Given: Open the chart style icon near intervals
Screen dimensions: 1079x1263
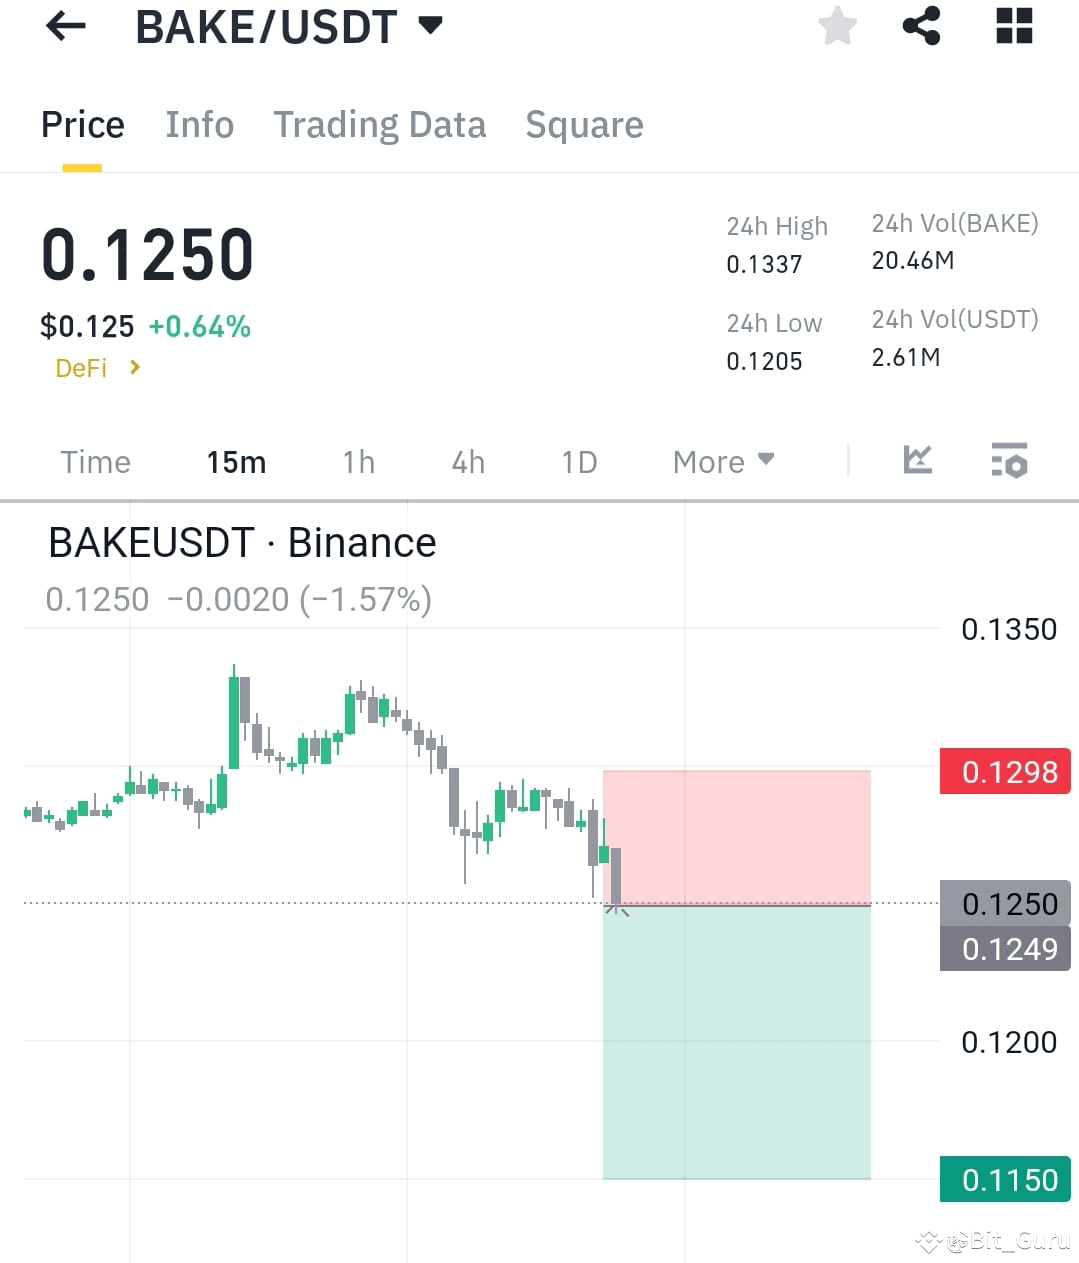Looking at the screenshot, I should coord(916,461).
